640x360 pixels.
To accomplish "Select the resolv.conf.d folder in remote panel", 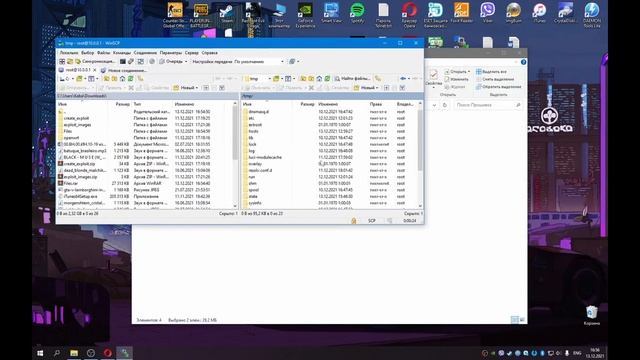I will (260, 170).
